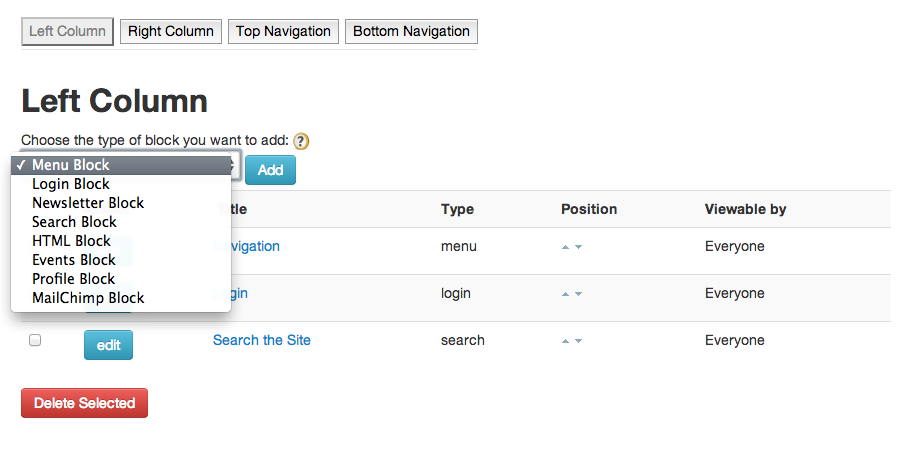Click the red Delete Selected button
The height and width of the screenshot is (461, 910).
(85, 403)
